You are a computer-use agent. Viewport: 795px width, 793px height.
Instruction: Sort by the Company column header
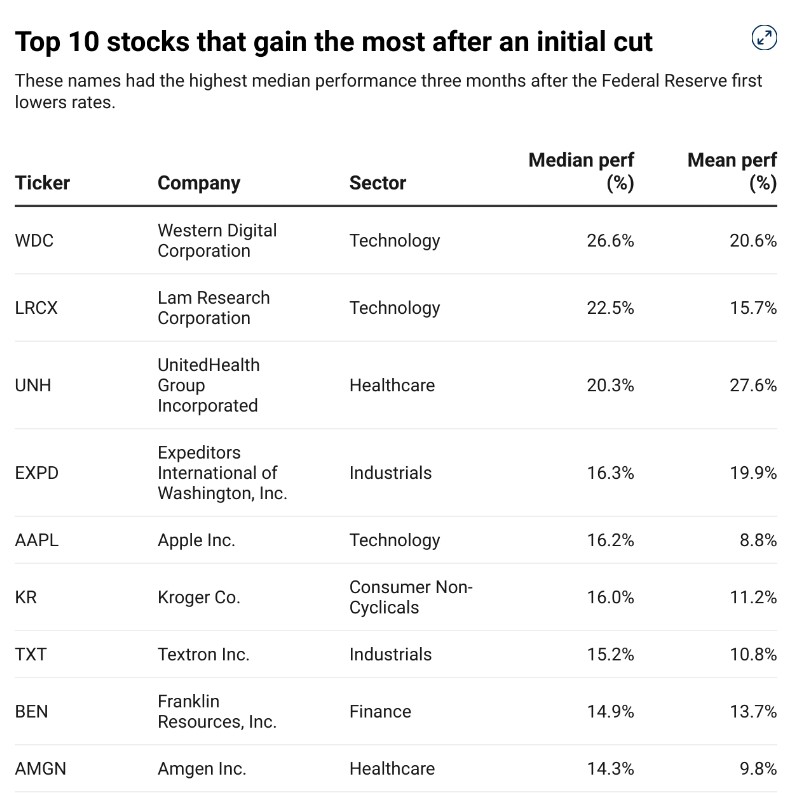point(199,183)
